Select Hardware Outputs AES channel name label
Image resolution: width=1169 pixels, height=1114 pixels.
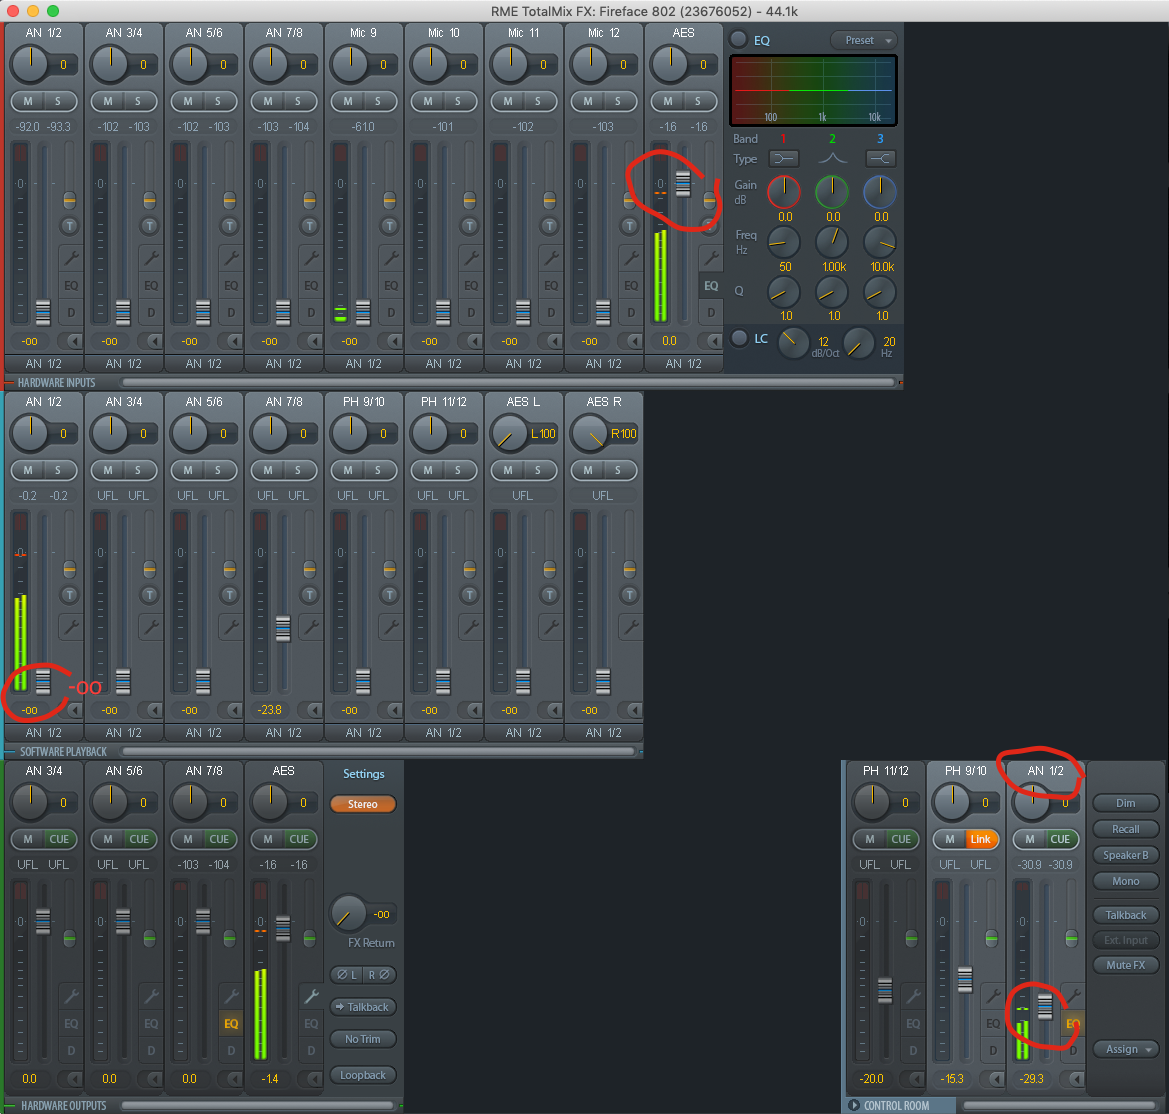pyautogui.click(x=283, y=770)
